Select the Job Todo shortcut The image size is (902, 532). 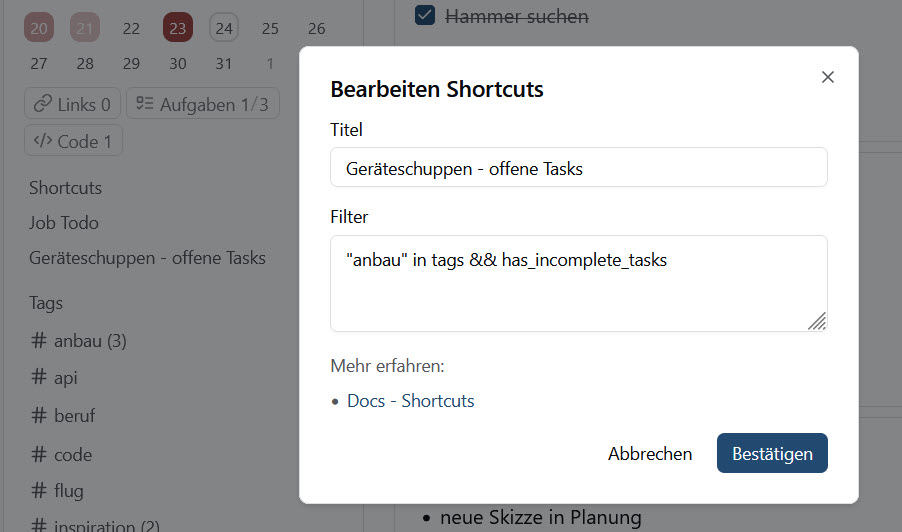coord(64,223)
